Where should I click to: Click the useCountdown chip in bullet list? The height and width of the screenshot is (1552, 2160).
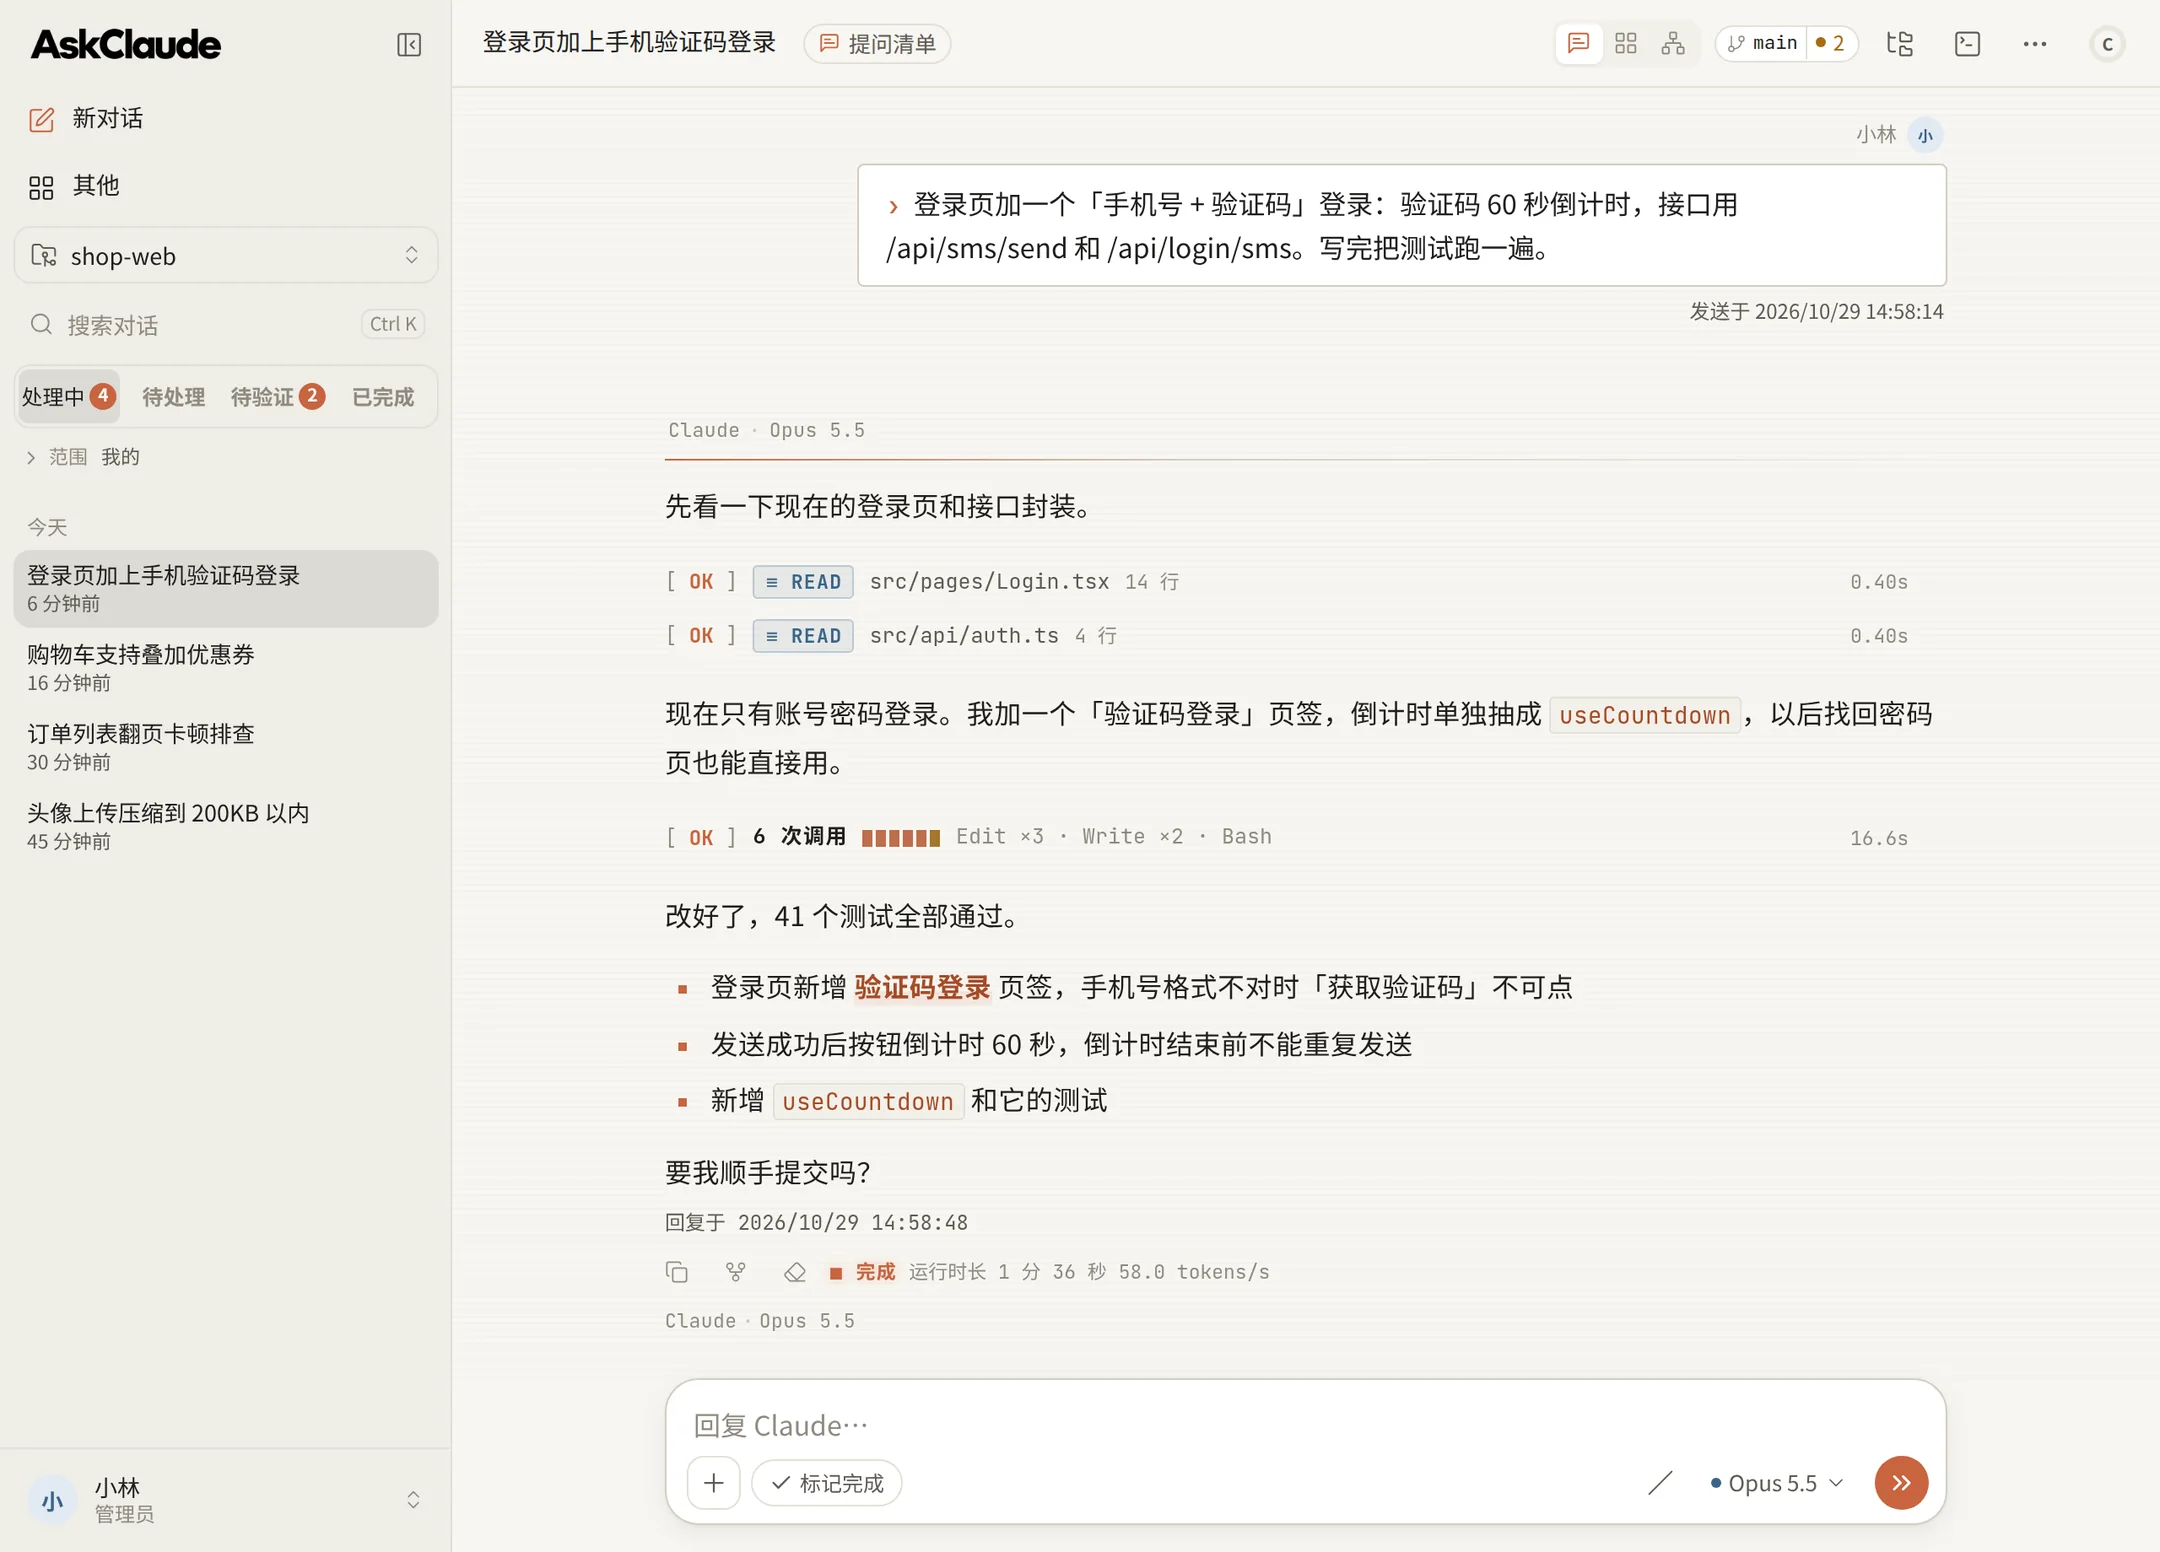(868, 1101)
